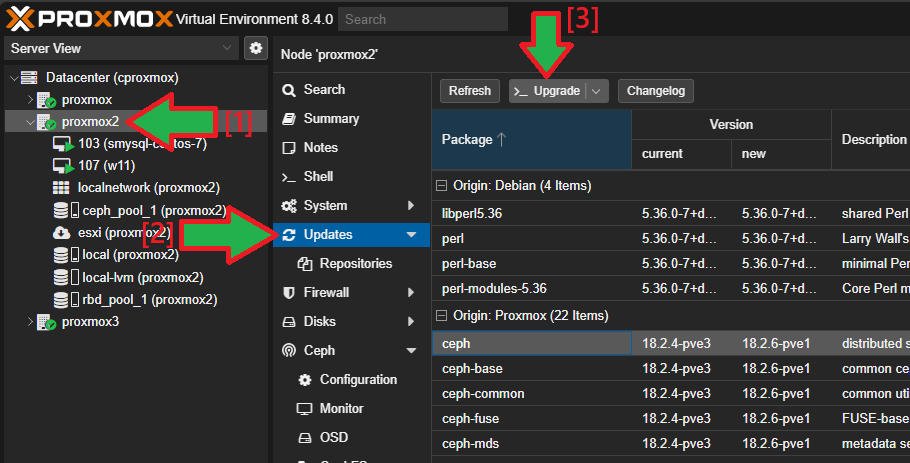Expand the System submenu arrow
910x463 pixels.
tap(411, 205)
